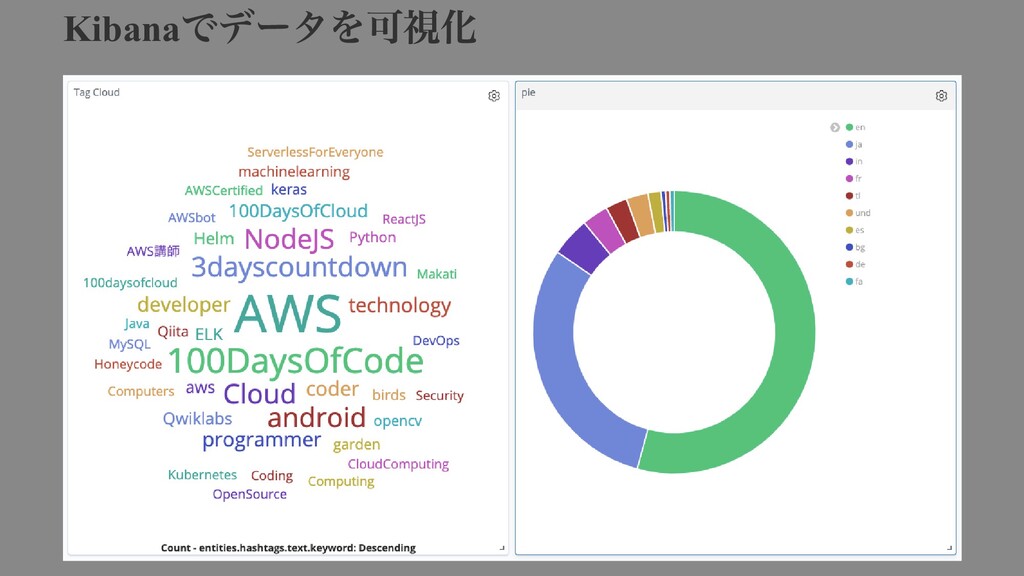Click the 'Computers' tag

click(141, 391)
